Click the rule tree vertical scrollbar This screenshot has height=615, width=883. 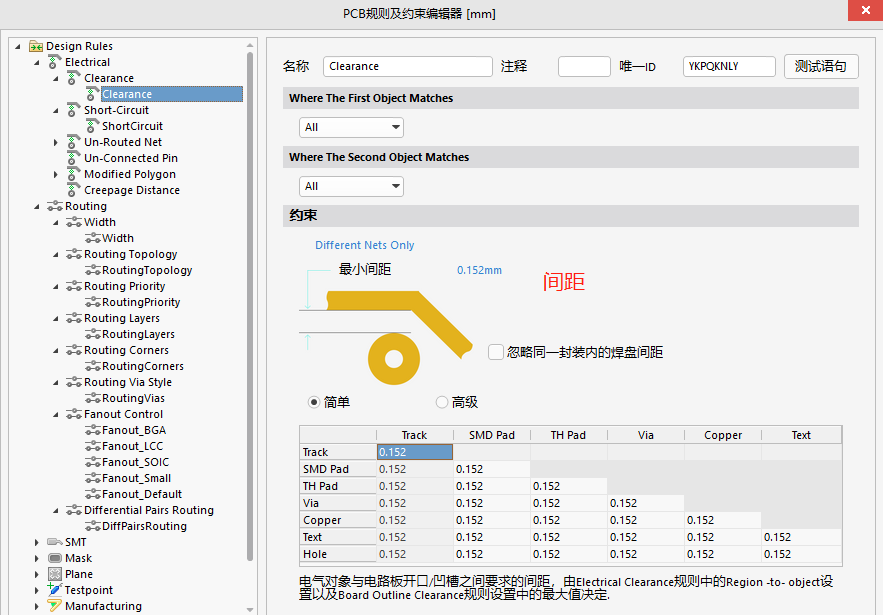[250, 307]
